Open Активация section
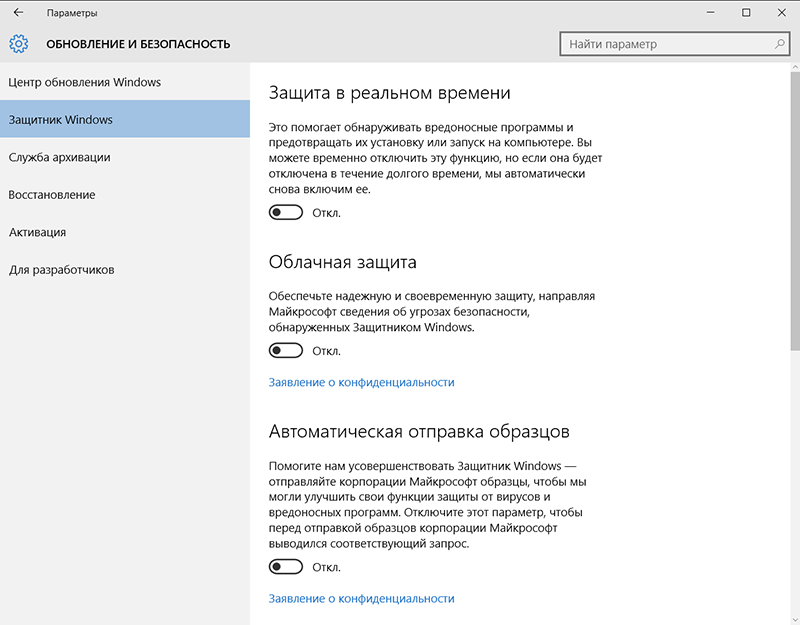800x625 pixels. (x=125, y=232)
